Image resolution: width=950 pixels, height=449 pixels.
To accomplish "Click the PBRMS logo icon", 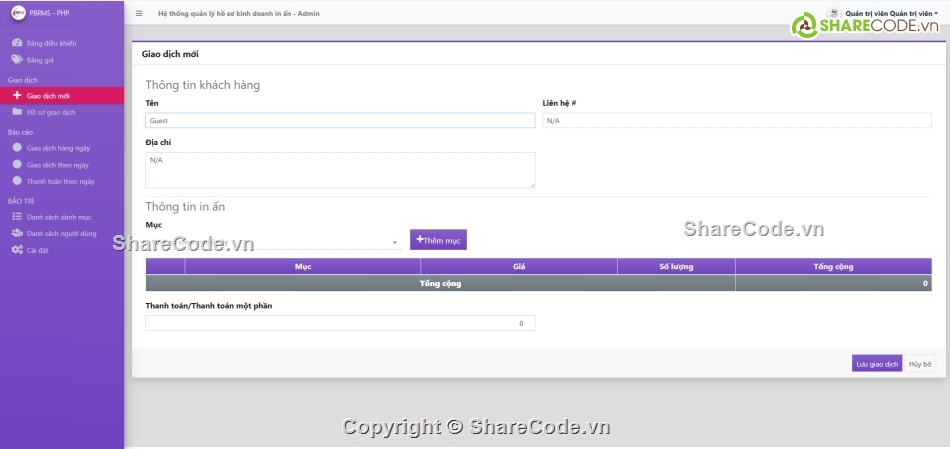I will click(17, 13).
